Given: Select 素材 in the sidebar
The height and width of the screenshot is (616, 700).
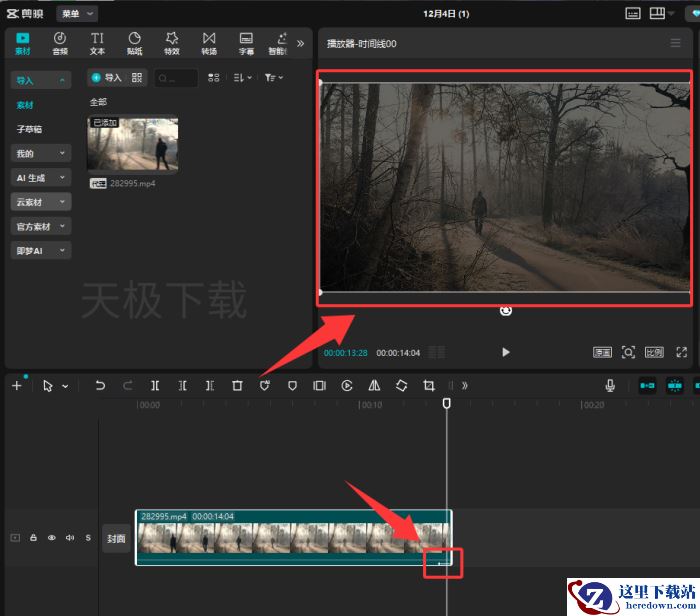Looking at the screenshot, I should pos(25,105).
